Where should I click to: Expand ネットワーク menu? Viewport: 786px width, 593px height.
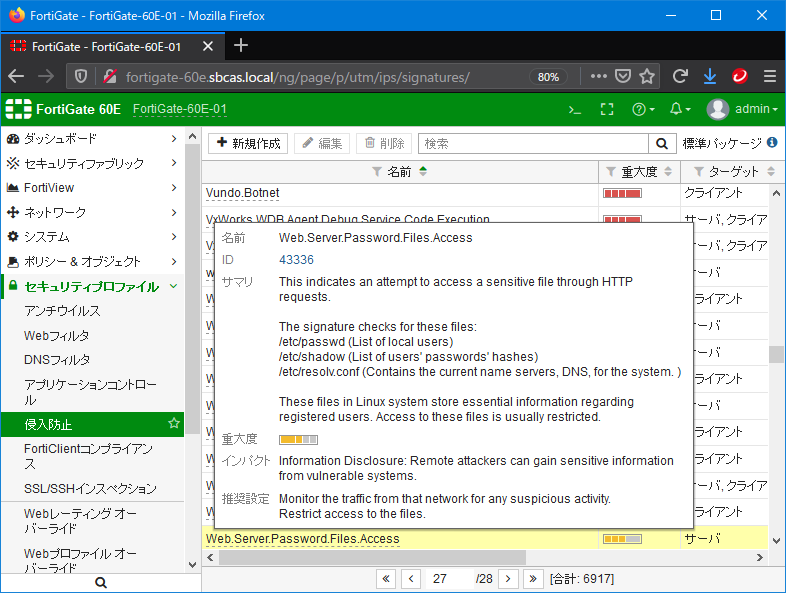tap(92, 213)
